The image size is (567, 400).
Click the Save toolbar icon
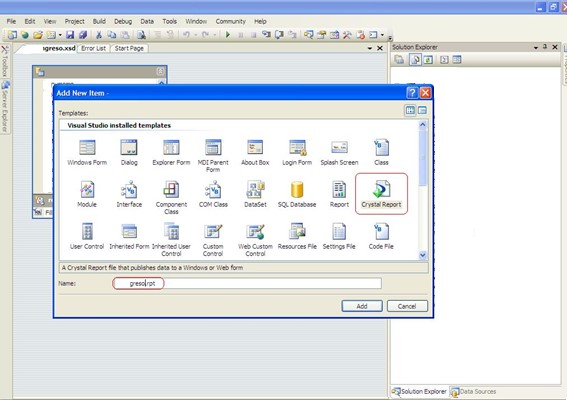click(x=70, y=35)
